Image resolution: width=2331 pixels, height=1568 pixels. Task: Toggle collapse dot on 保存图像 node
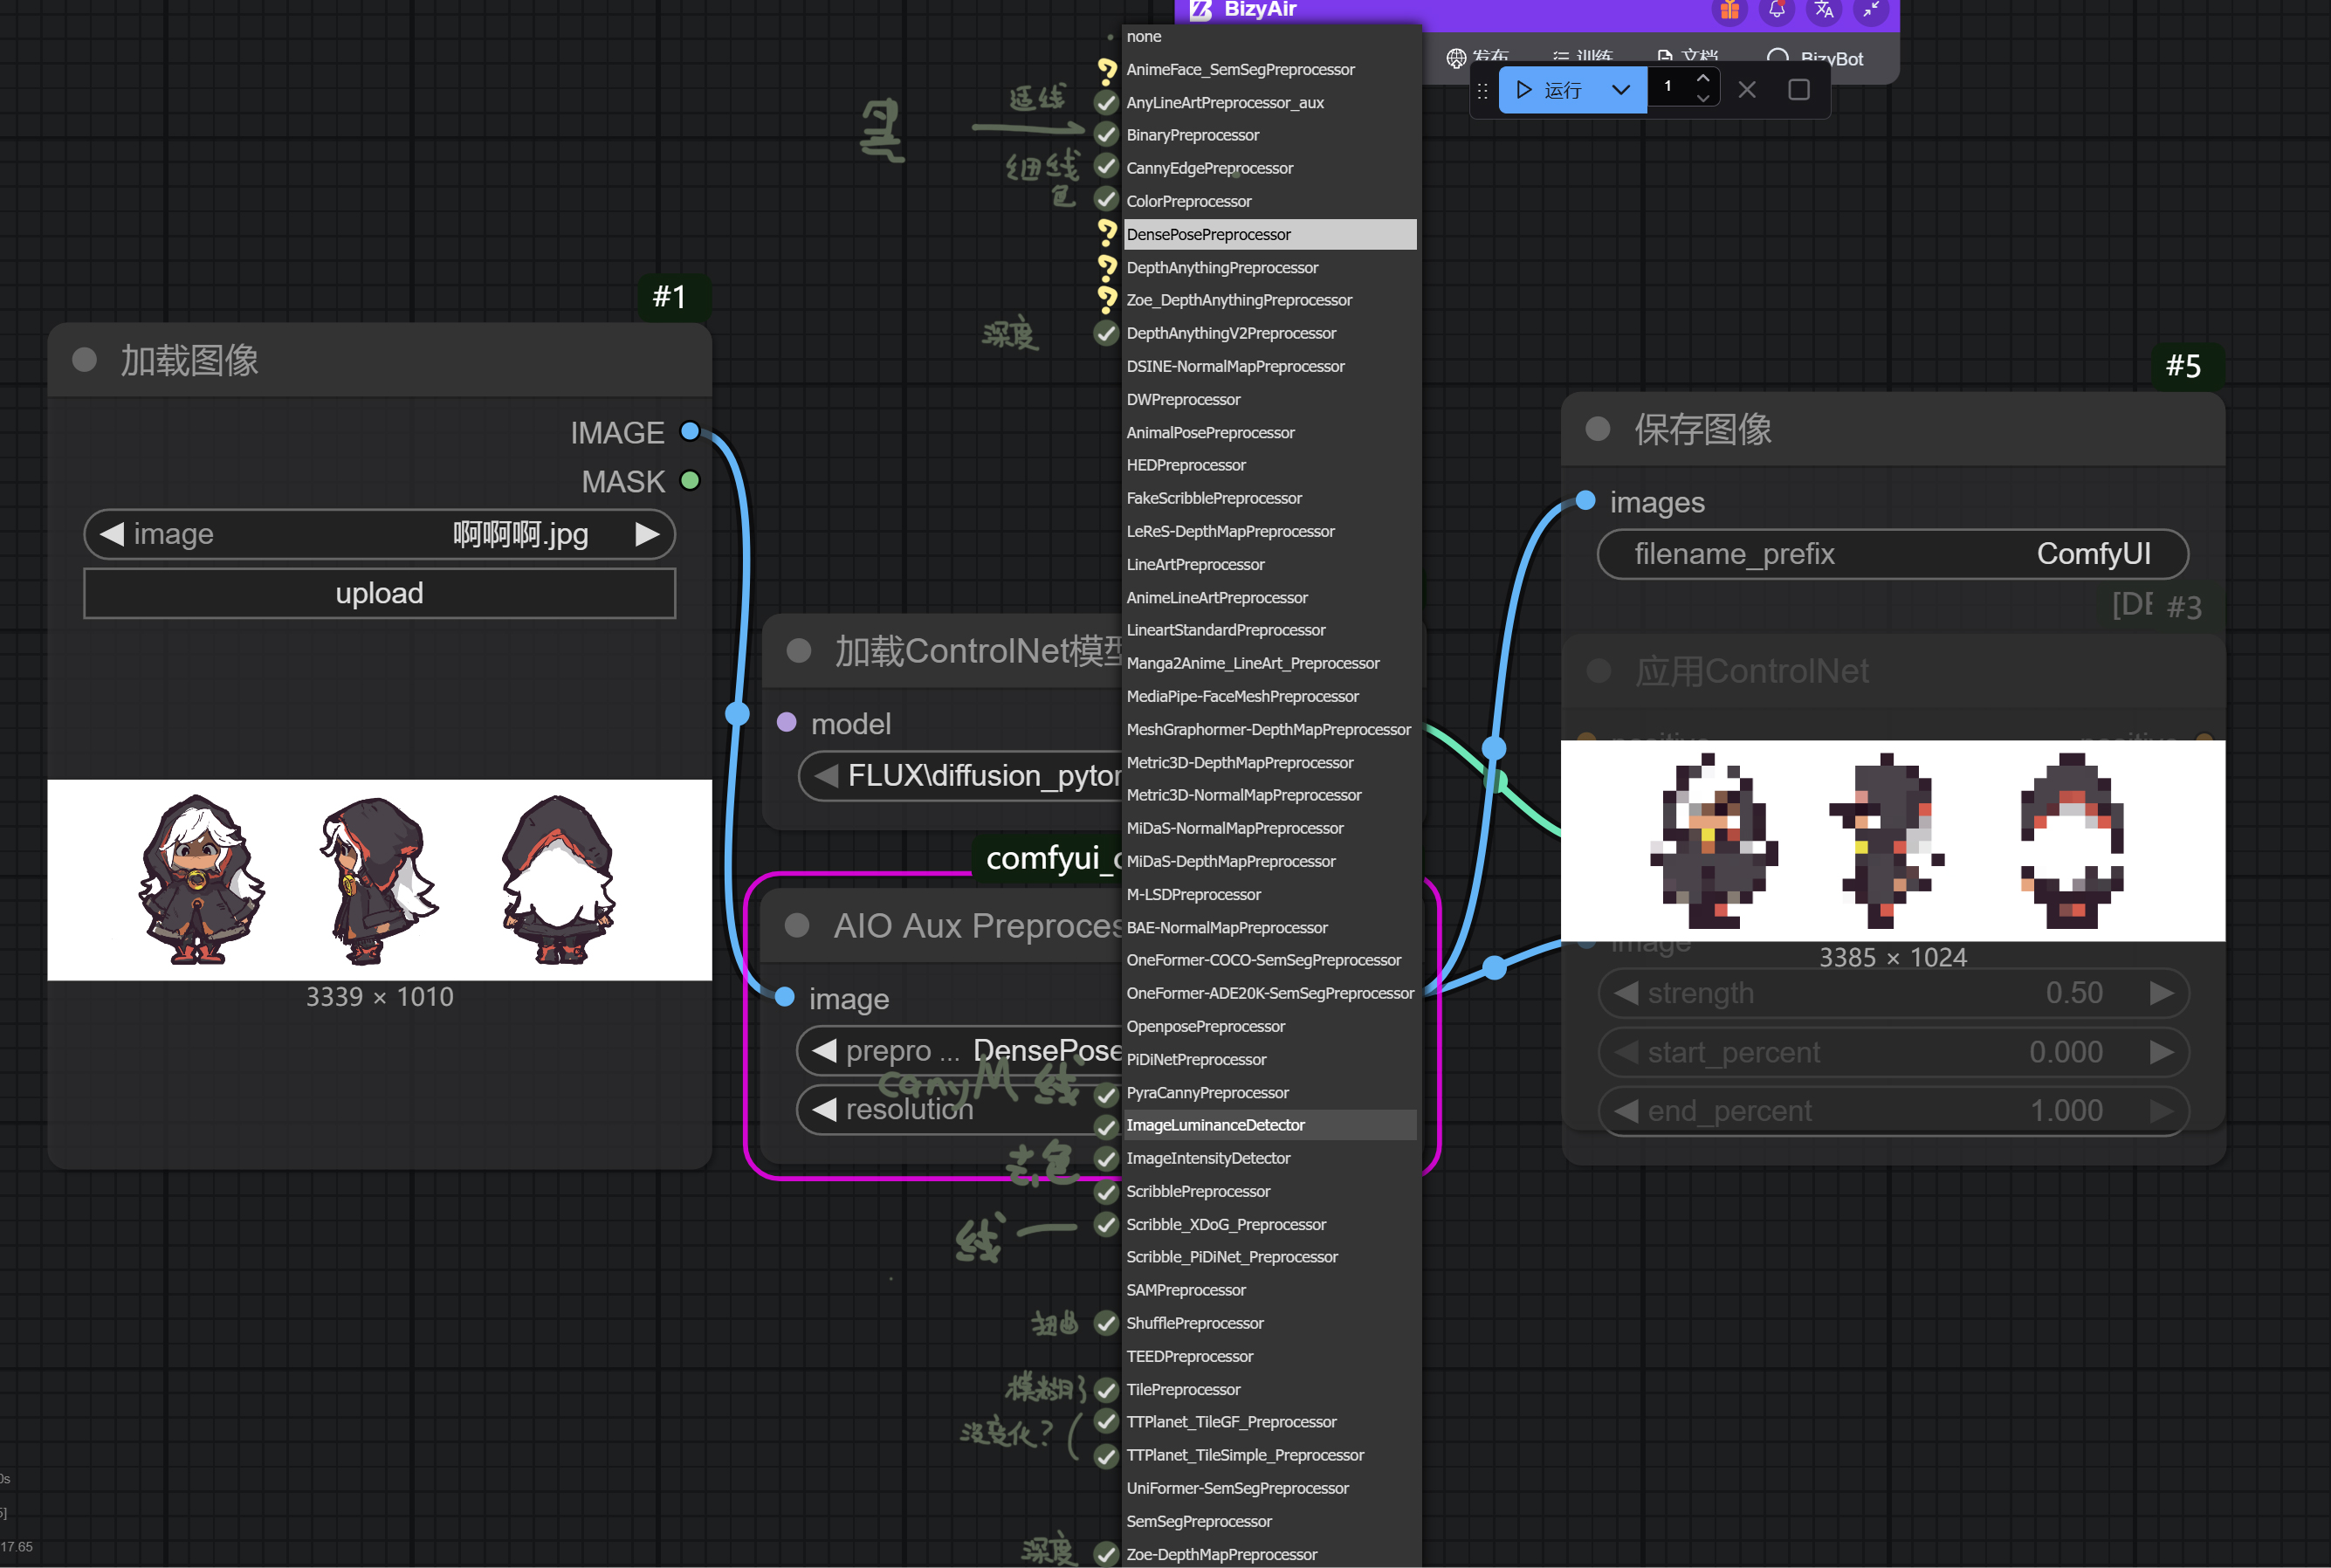coord(1598,429)
